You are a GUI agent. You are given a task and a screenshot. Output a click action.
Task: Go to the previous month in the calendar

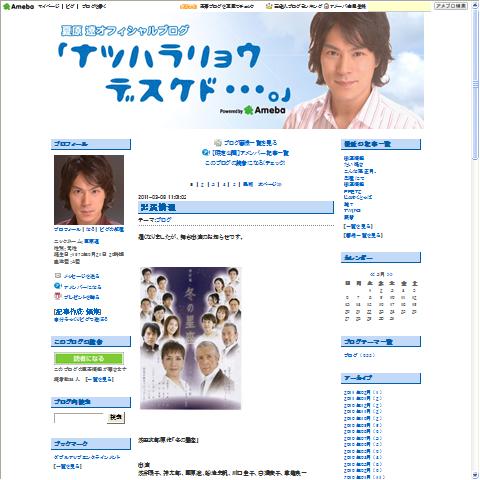pos(372,274)
